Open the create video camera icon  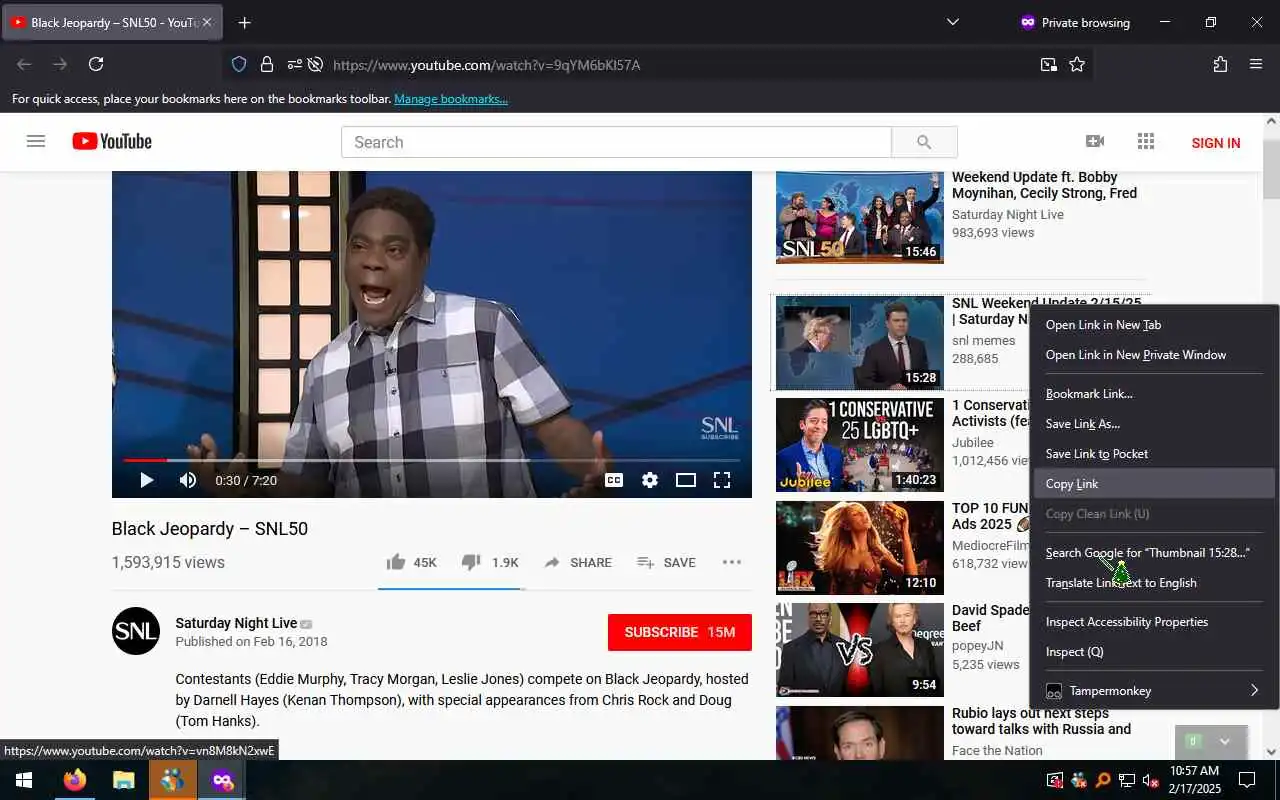(x=1095, y=141)
